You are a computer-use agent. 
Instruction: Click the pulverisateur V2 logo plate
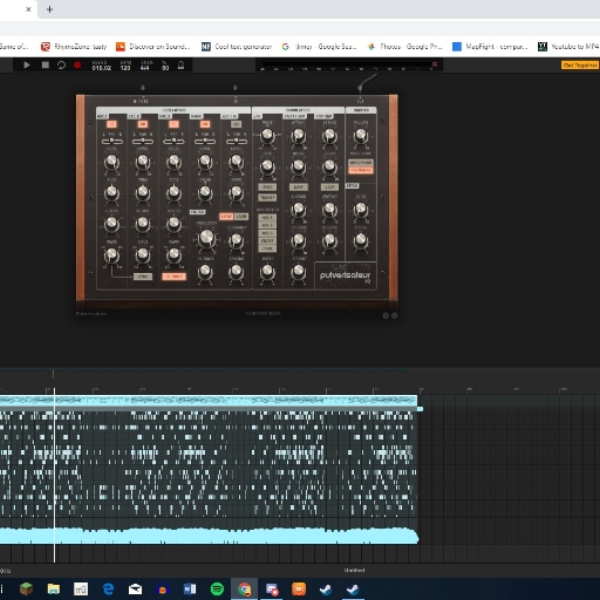(x=346, y=276)
